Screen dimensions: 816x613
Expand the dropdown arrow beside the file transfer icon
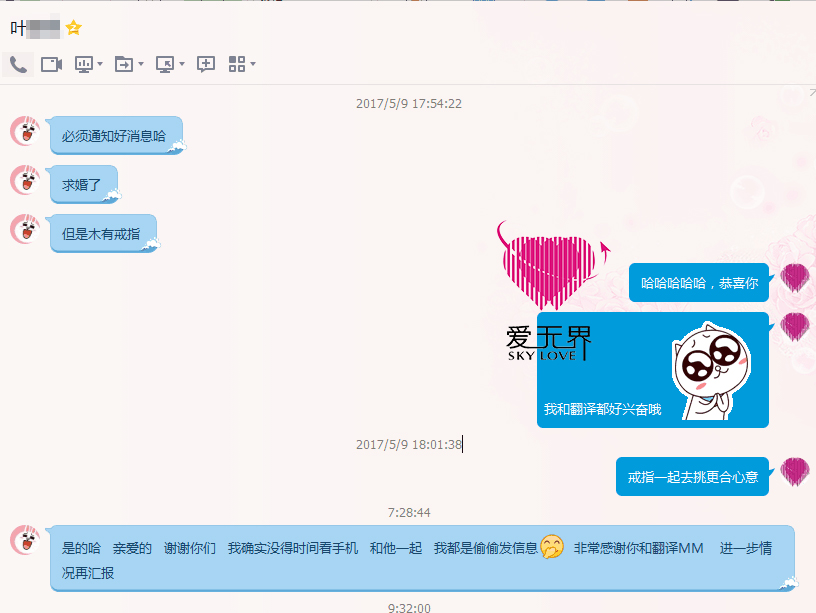(141, 65)
